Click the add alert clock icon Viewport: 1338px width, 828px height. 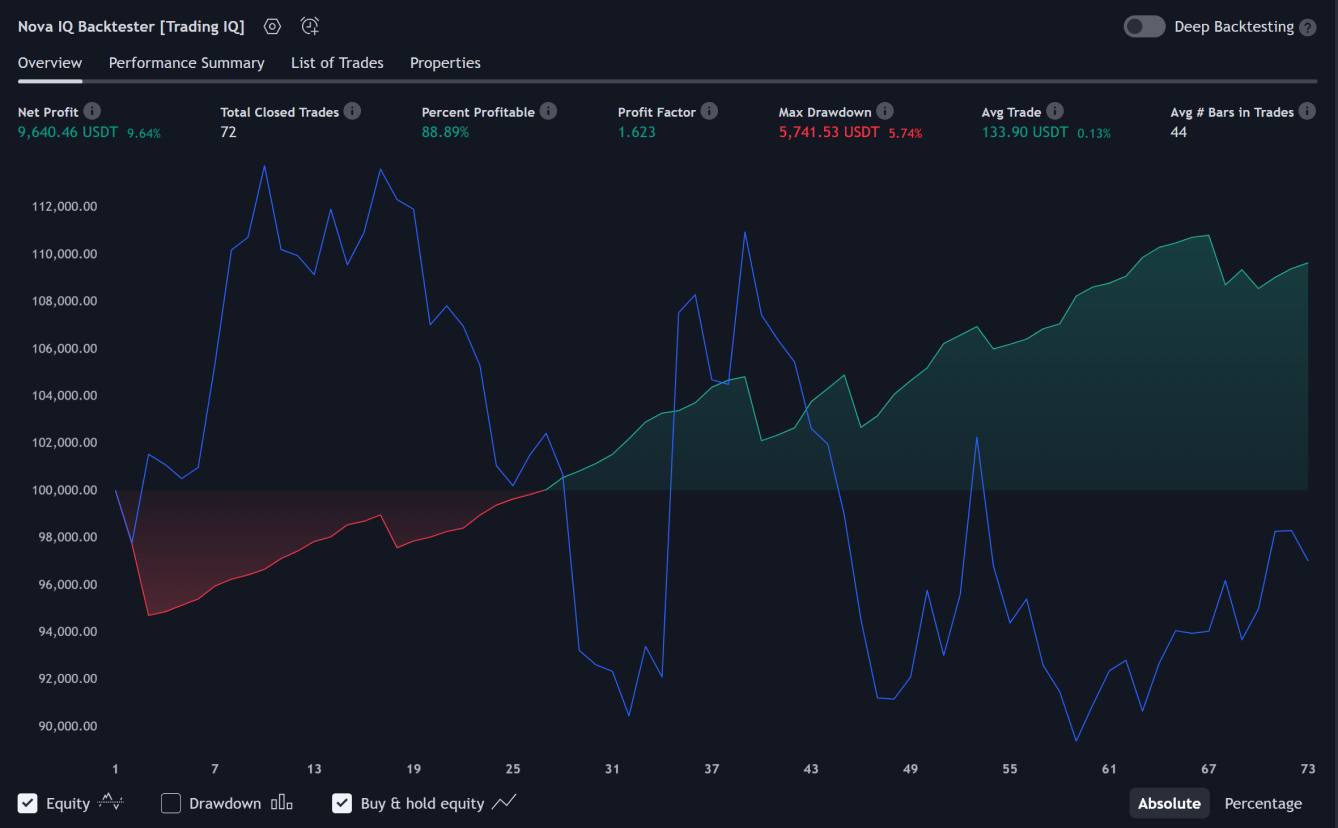tap(310, 26)
